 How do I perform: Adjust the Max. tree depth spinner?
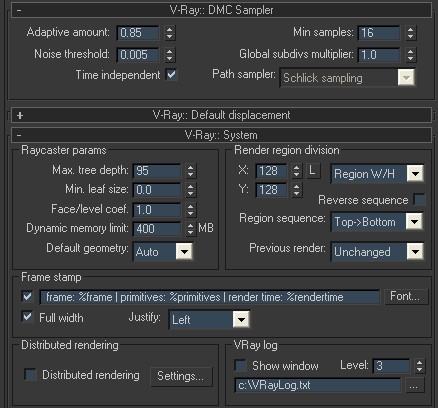pos(190,171)
